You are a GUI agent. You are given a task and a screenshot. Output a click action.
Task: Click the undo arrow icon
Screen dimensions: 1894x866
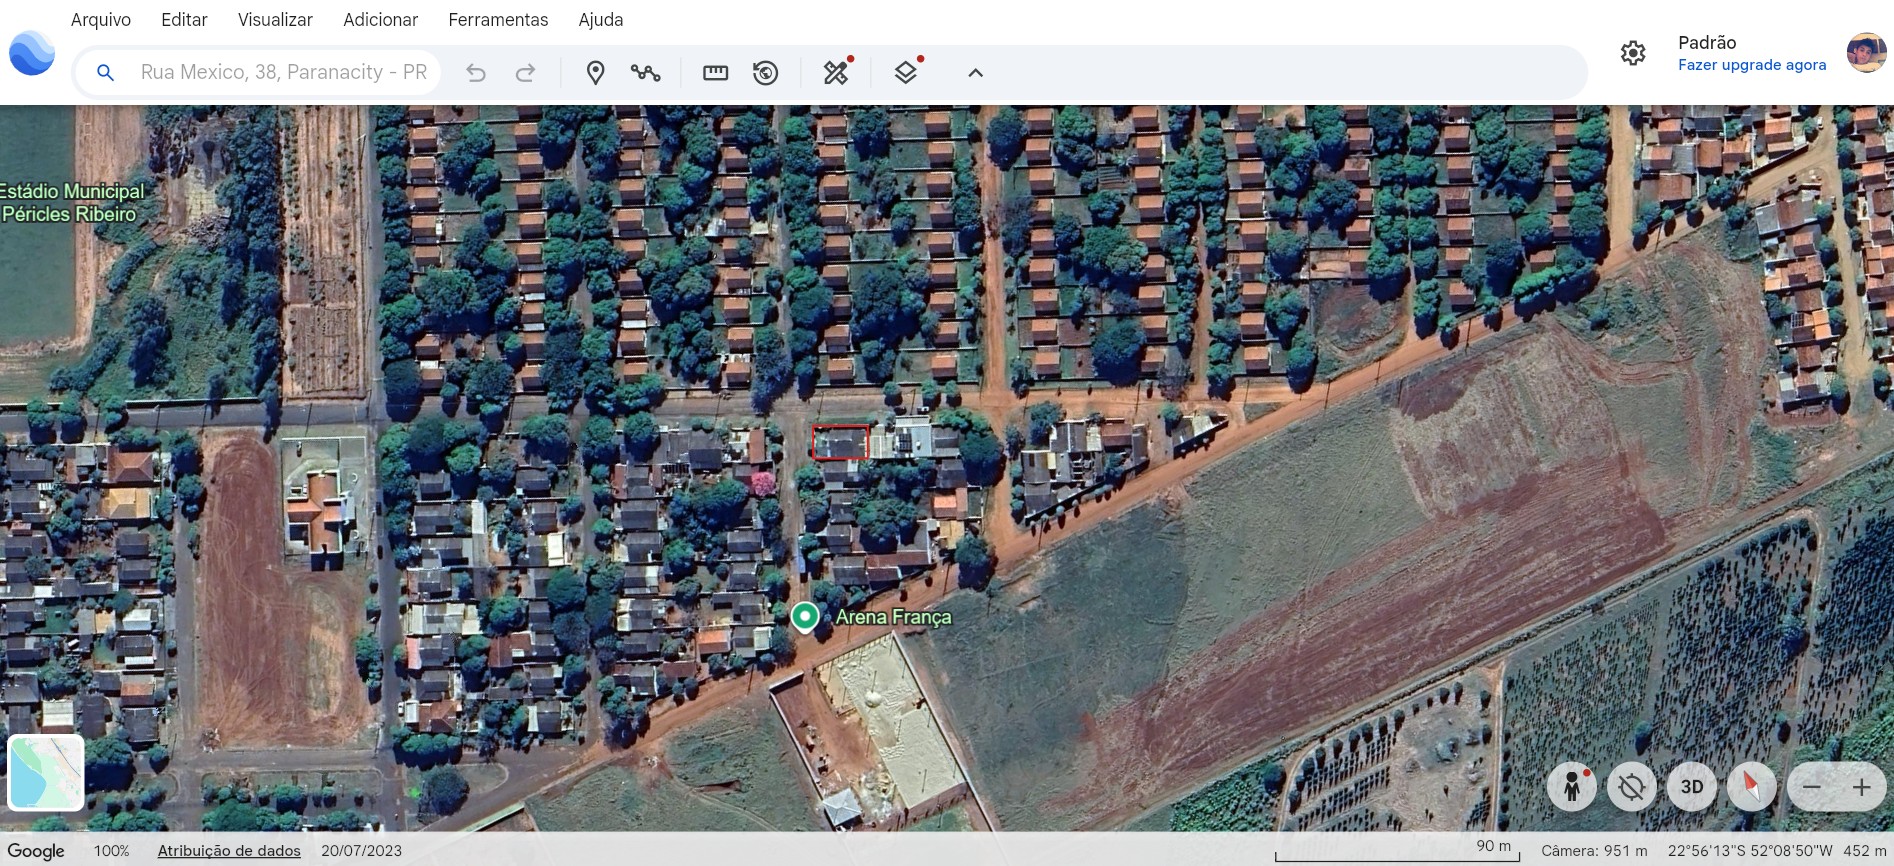click(476, 73)
